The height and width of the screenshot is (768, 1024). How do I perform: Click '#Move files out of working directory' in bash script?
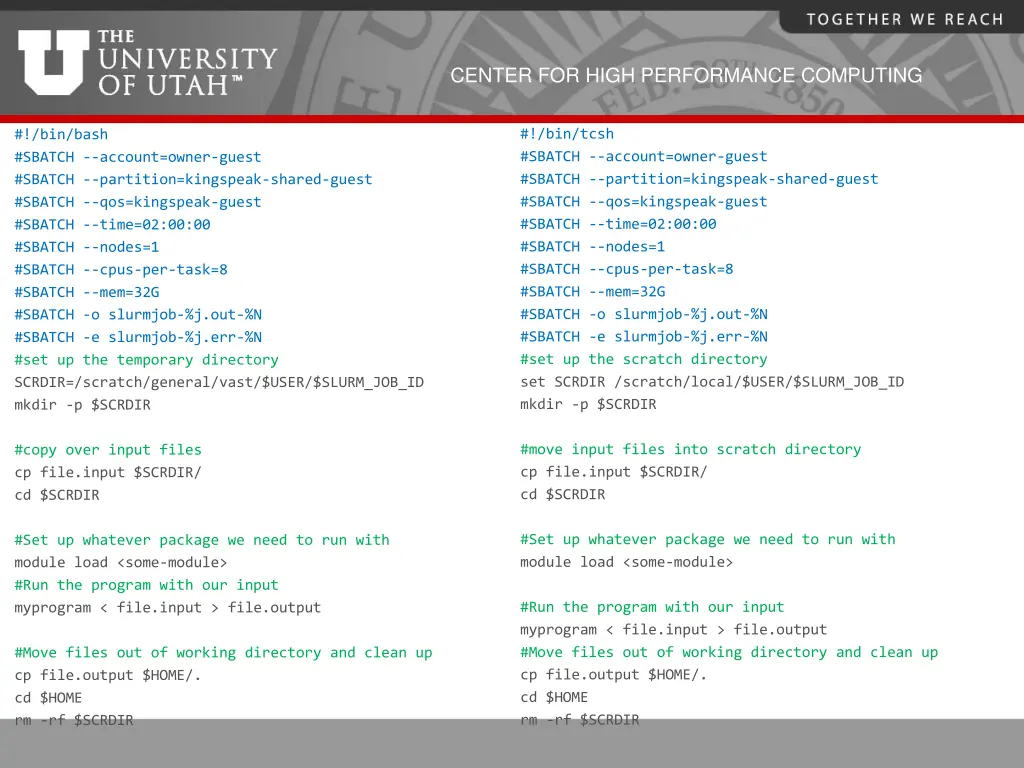[x=223, y=653]
